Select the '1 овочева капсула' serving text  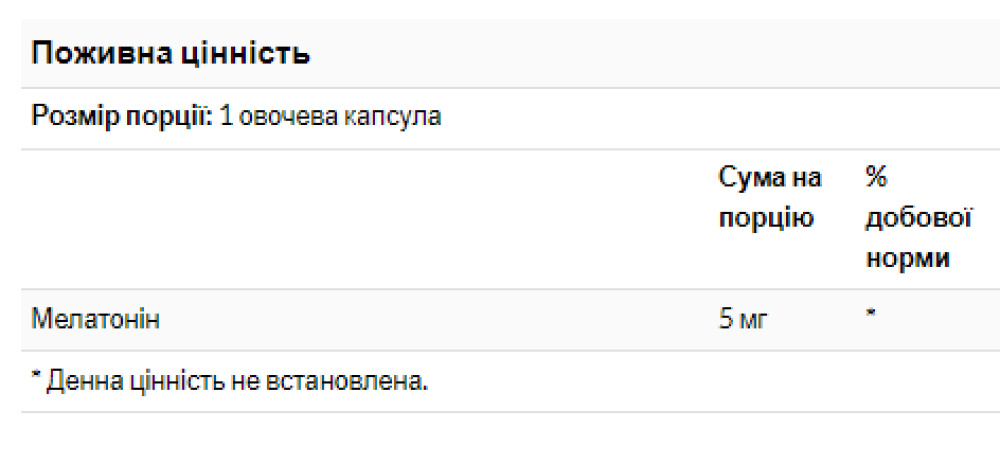click(x=330, y=116)
